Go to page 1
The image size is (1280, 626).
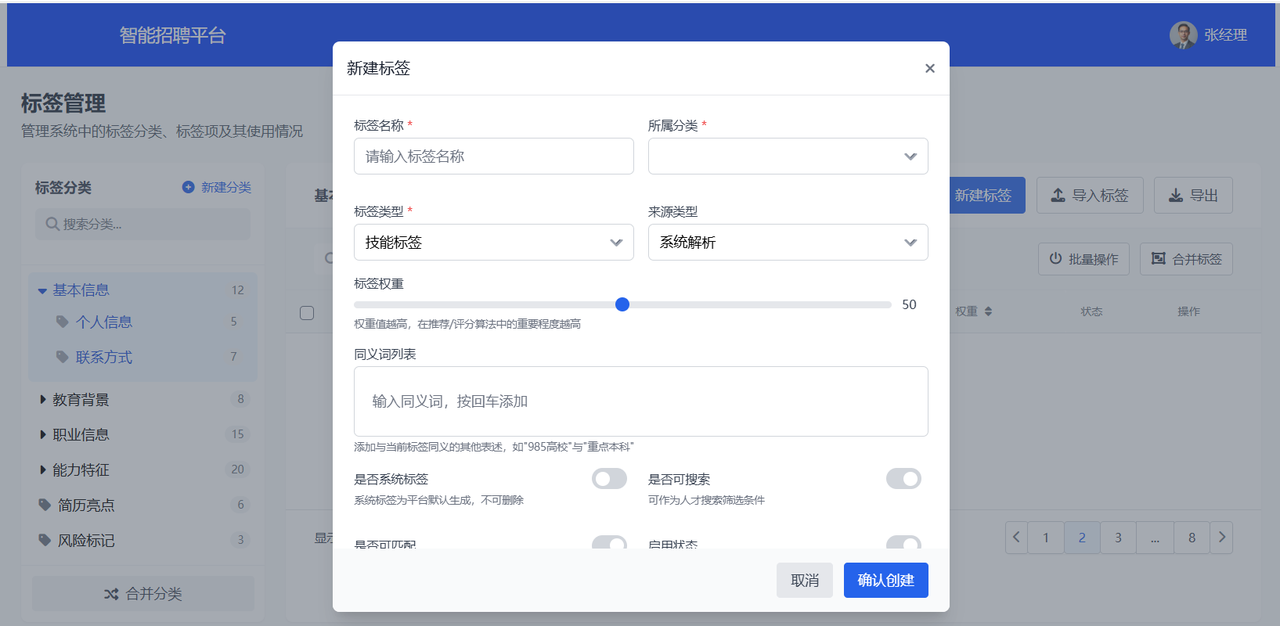pyautogui.click(x=1046, y=537)
